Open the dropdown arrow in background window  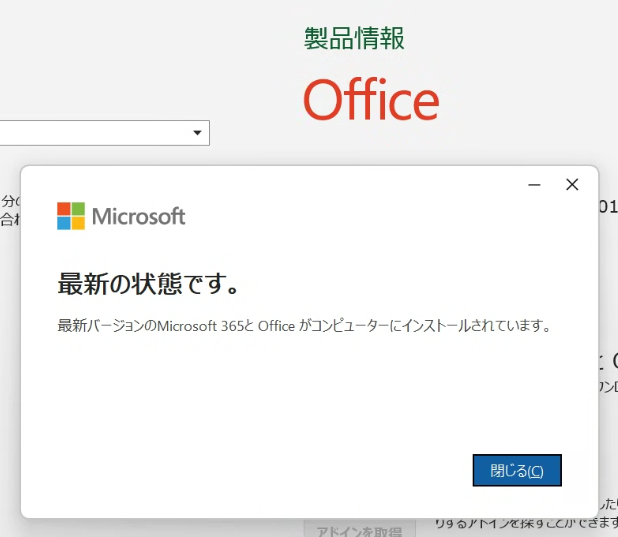[x=197, y=133]
